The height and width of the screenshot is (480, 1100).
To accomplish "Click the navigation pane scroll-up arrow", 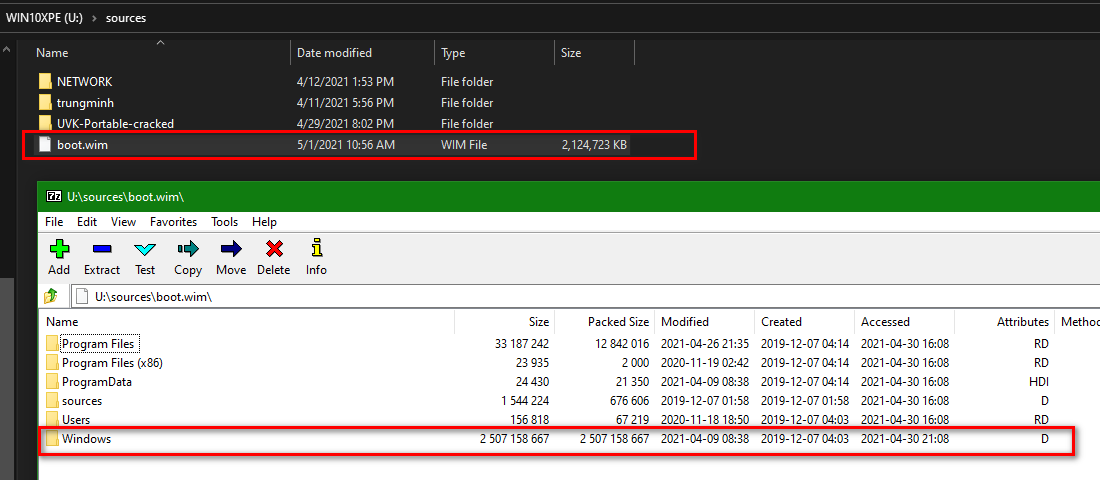I will coord(6,49).
